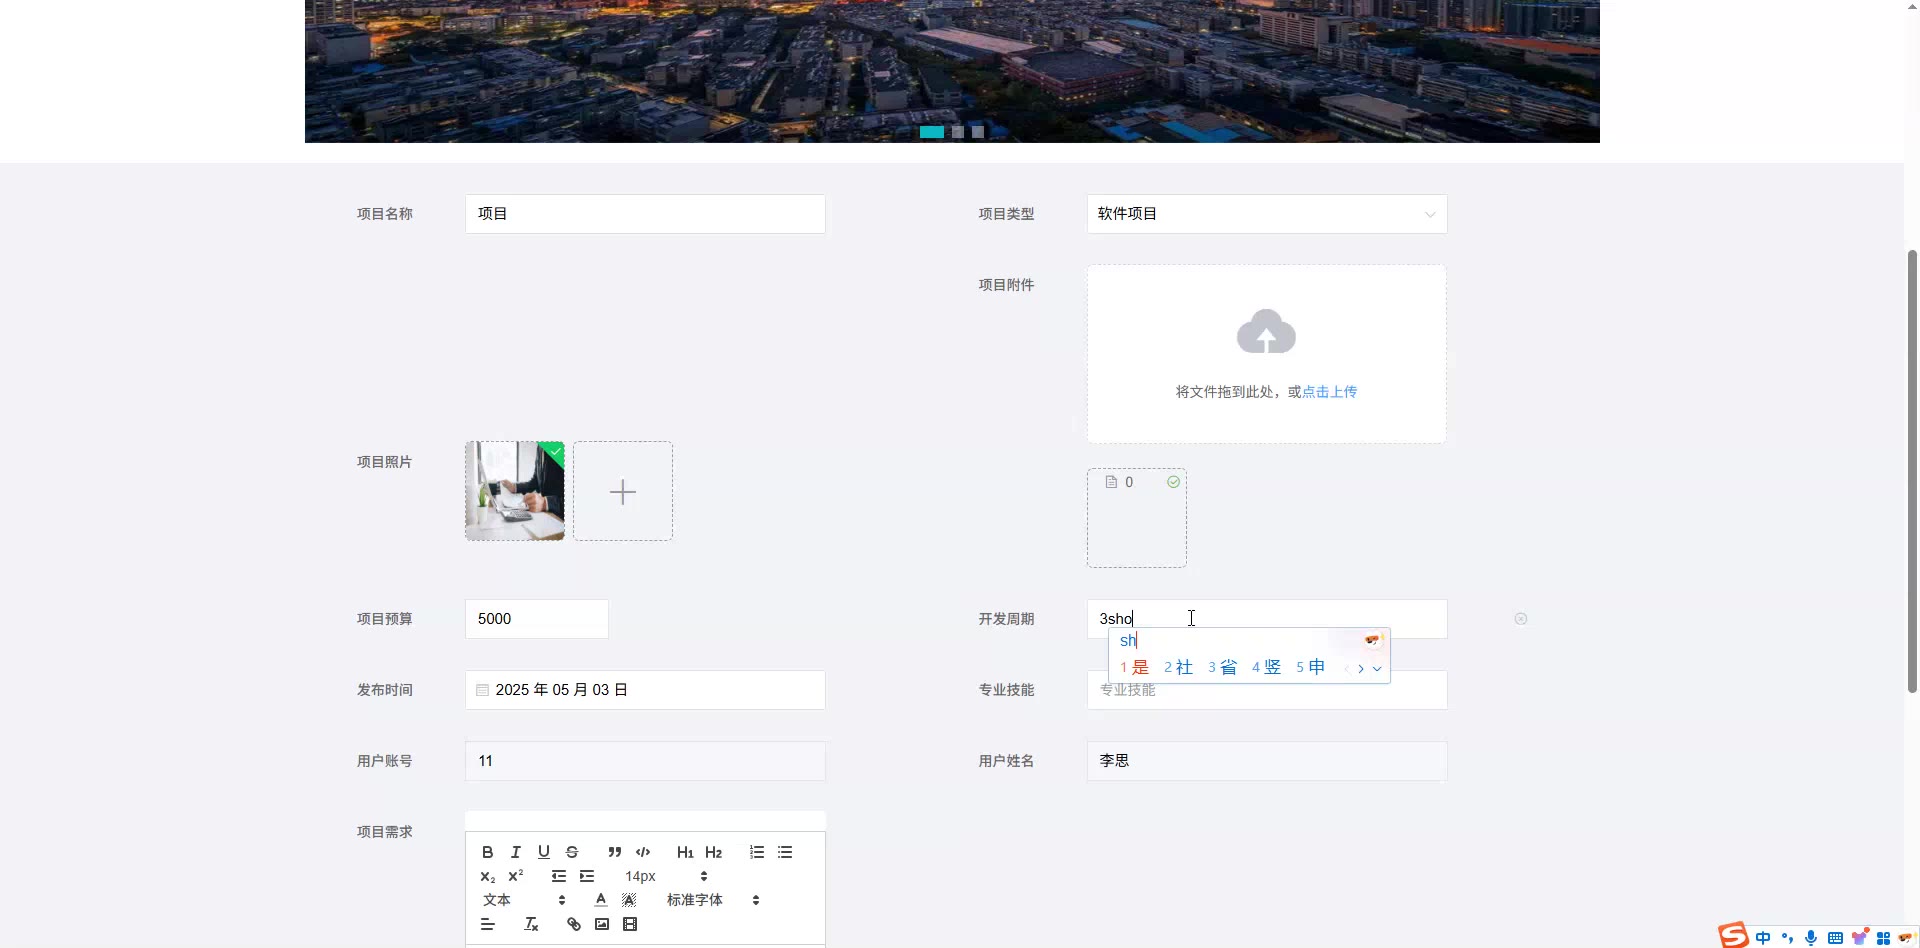Click the page vertical scrollbar
The image size is (1920, 948).
[1912, 470]
